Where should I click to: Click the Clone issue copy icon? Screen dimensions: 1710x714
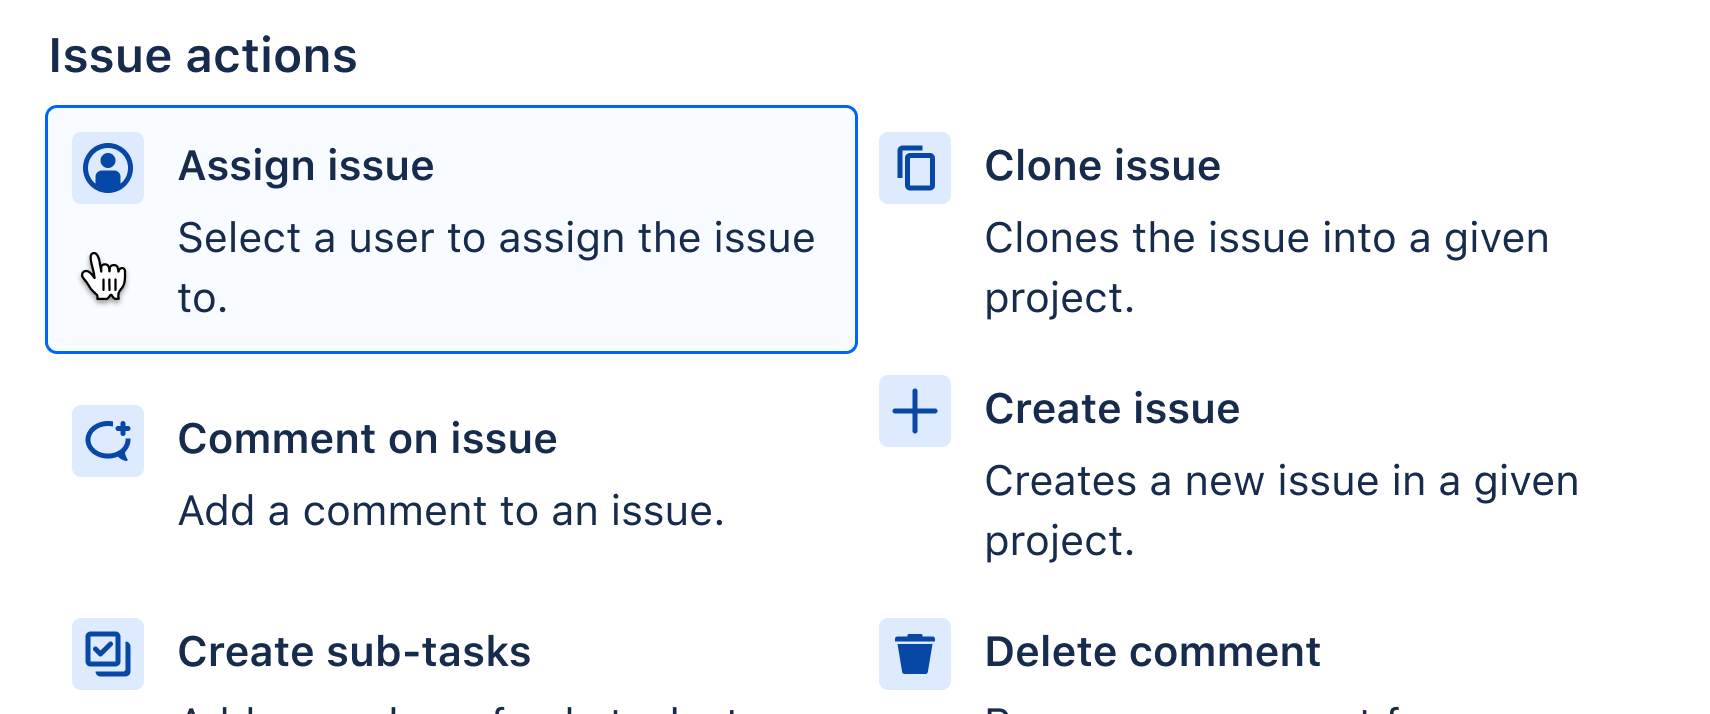point(915,169)
